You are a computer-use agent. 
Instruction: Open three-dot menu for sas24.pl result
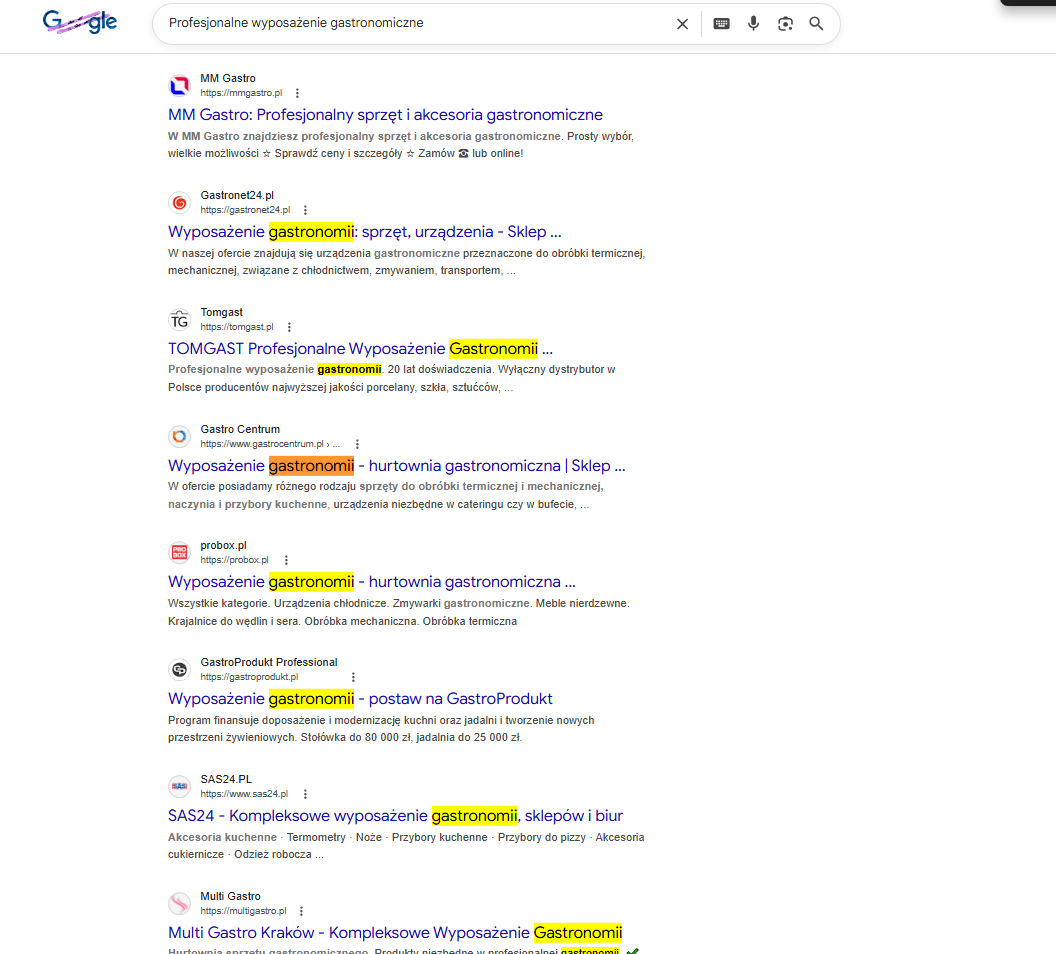(305, 794)
